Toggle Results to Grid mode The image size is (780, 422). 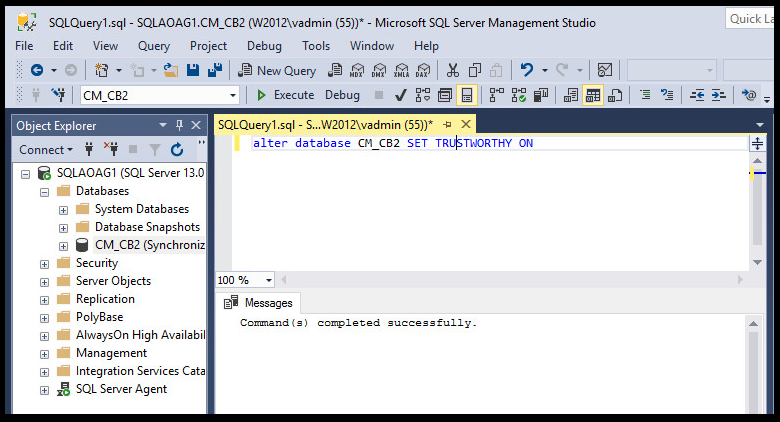click(593, 95)
